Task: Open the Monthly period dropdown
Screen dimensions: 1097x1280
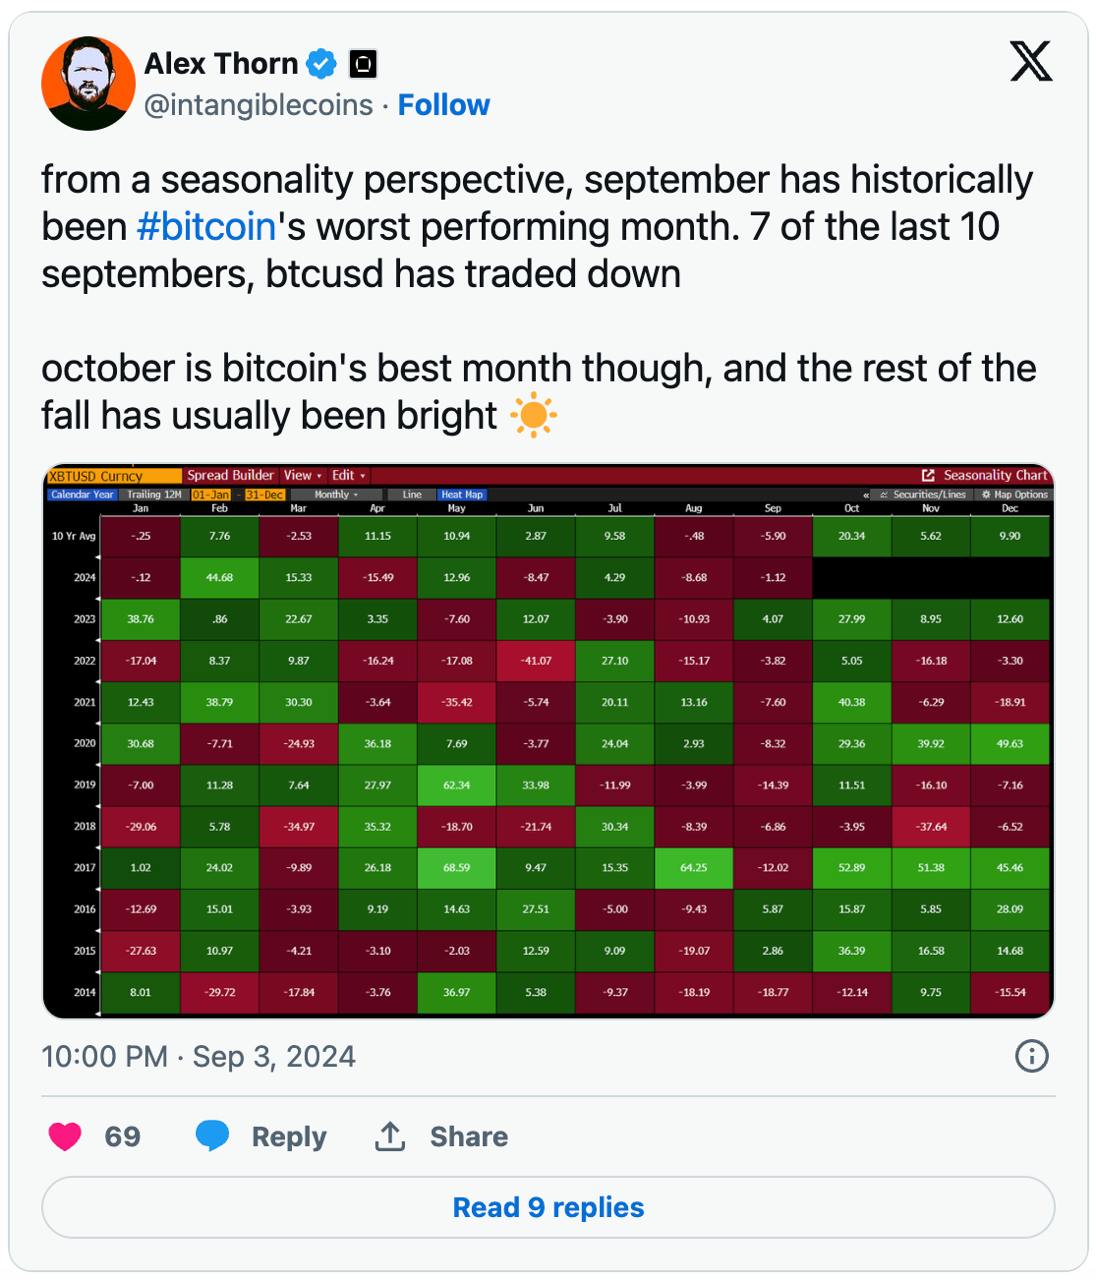Action: coord(336,495)
